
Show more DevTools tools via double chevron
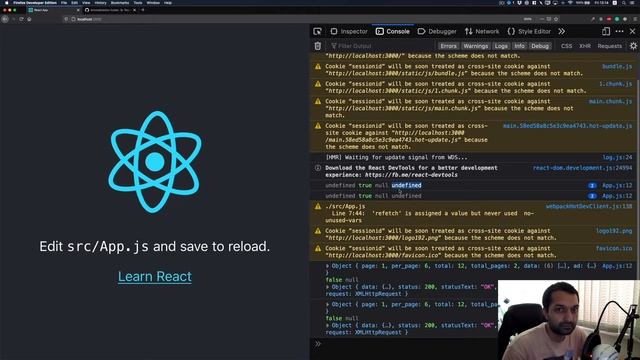pos(562,31)
